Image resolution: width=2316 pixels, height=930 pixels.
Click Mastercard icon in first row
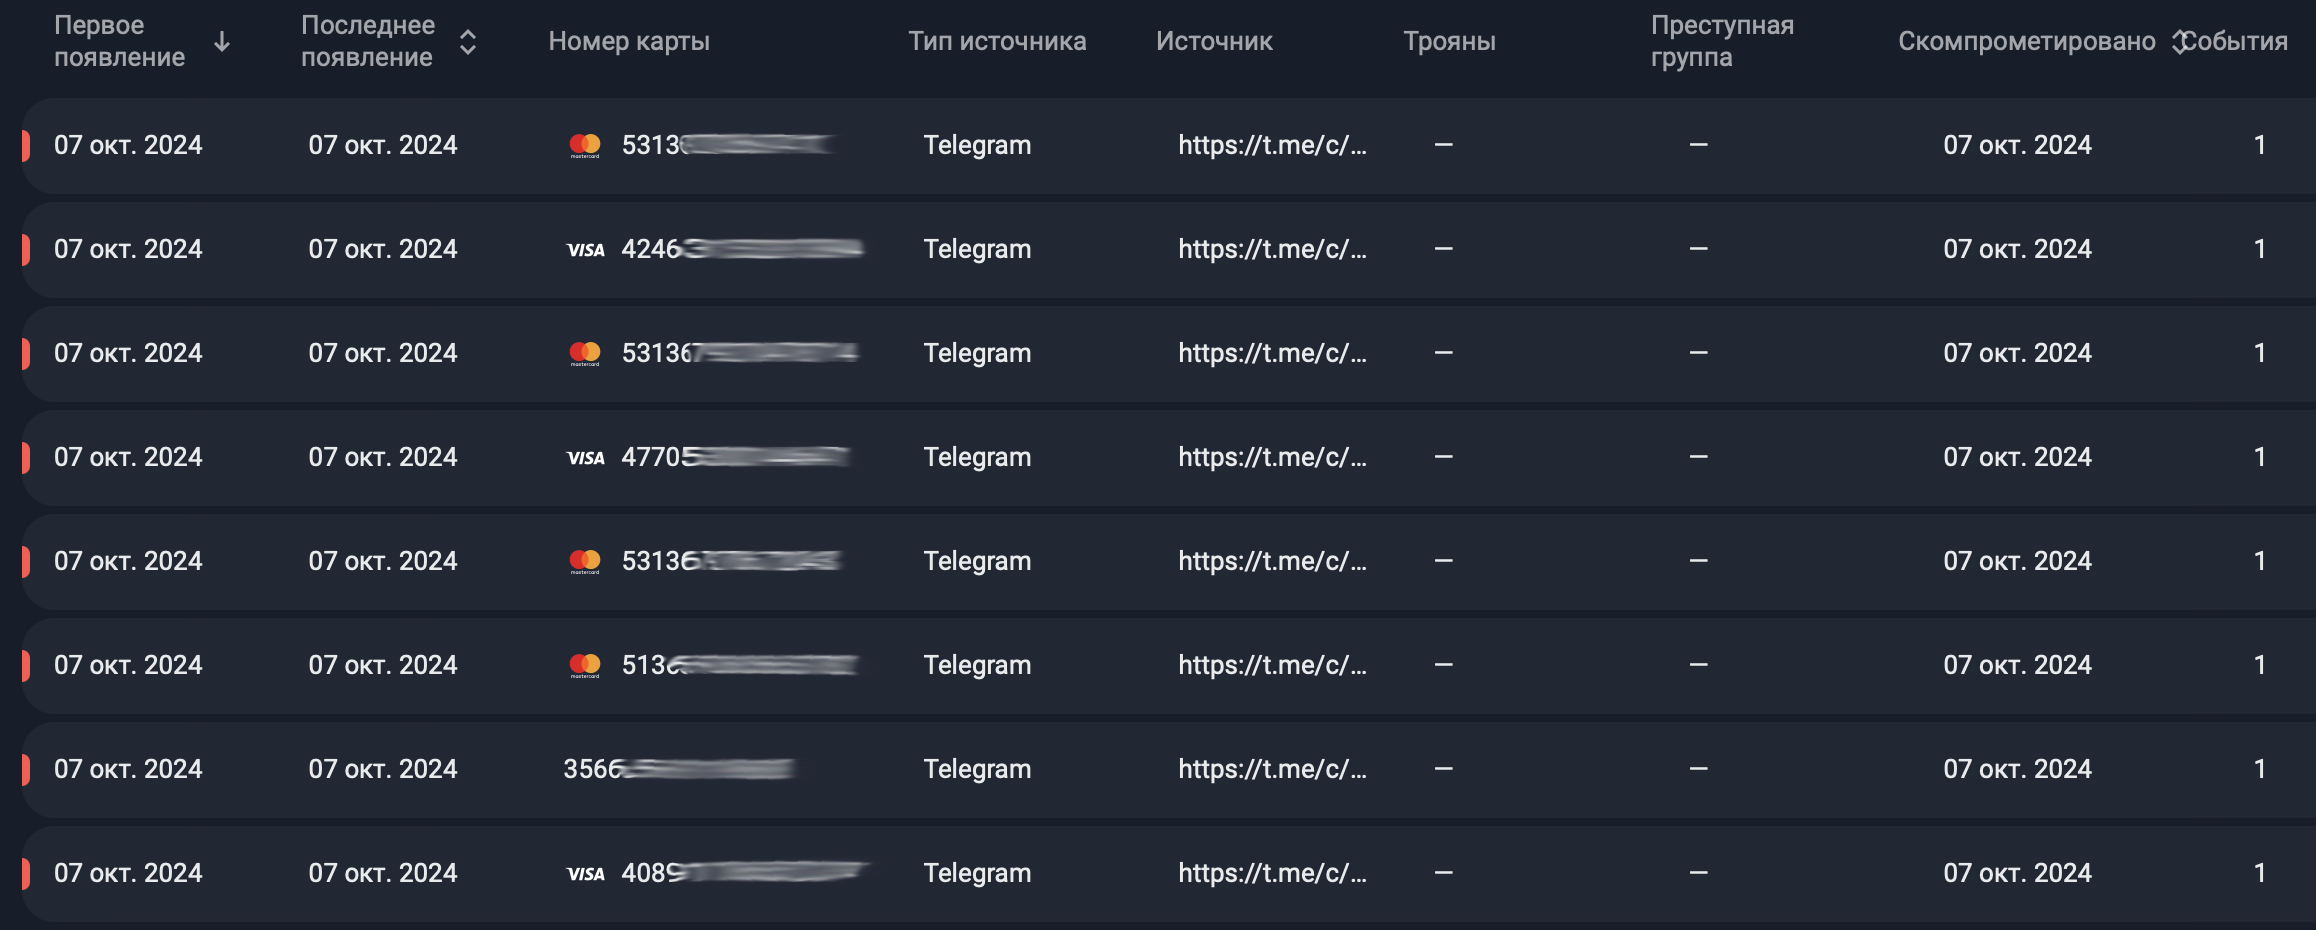[x=585, y=146]
